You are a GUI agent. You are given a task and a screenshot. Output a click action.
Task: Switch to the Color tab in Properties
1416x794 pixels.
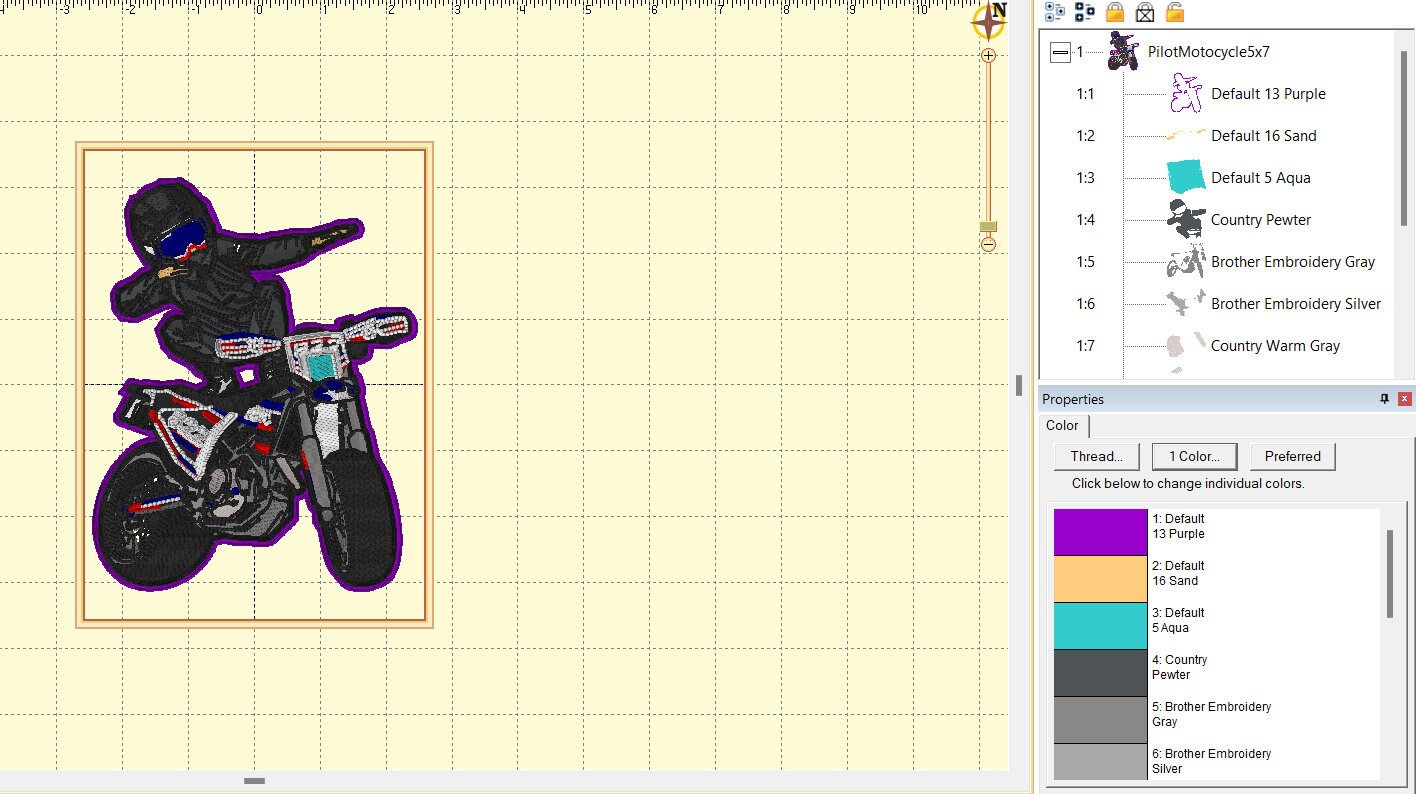point(1062,425)
